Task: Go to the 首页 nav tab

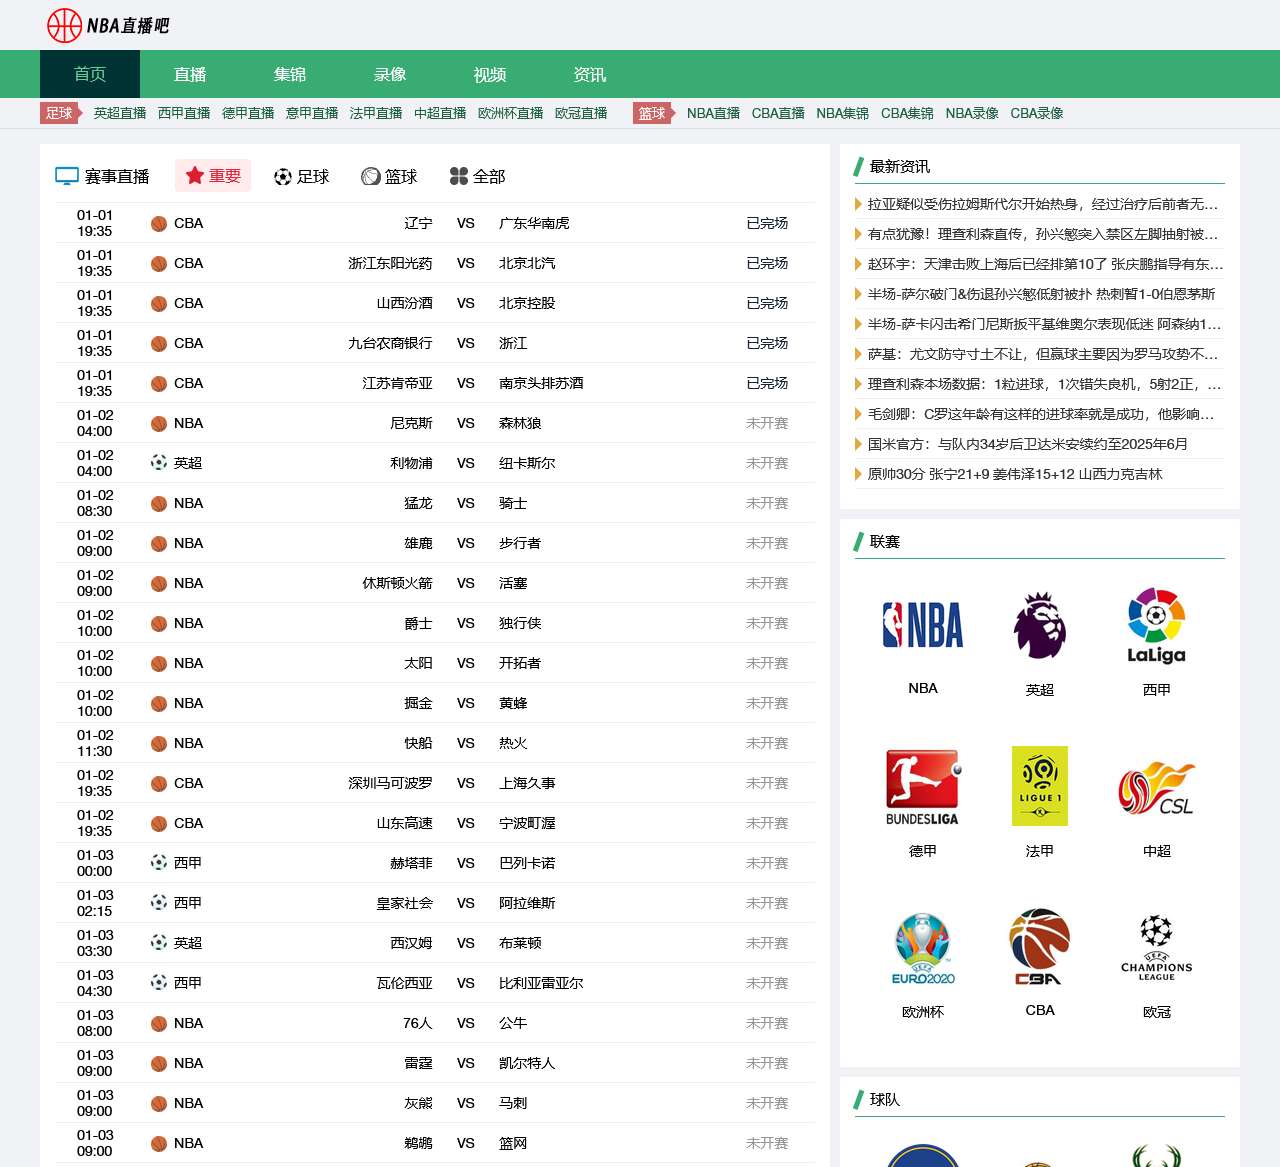Action: [x=90, y=74]
